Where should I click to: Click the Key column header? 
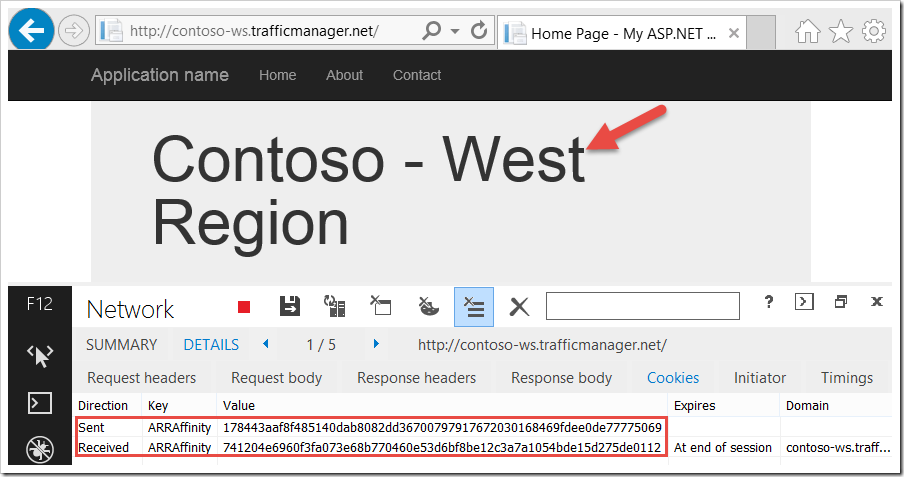[x=158, y=405]
